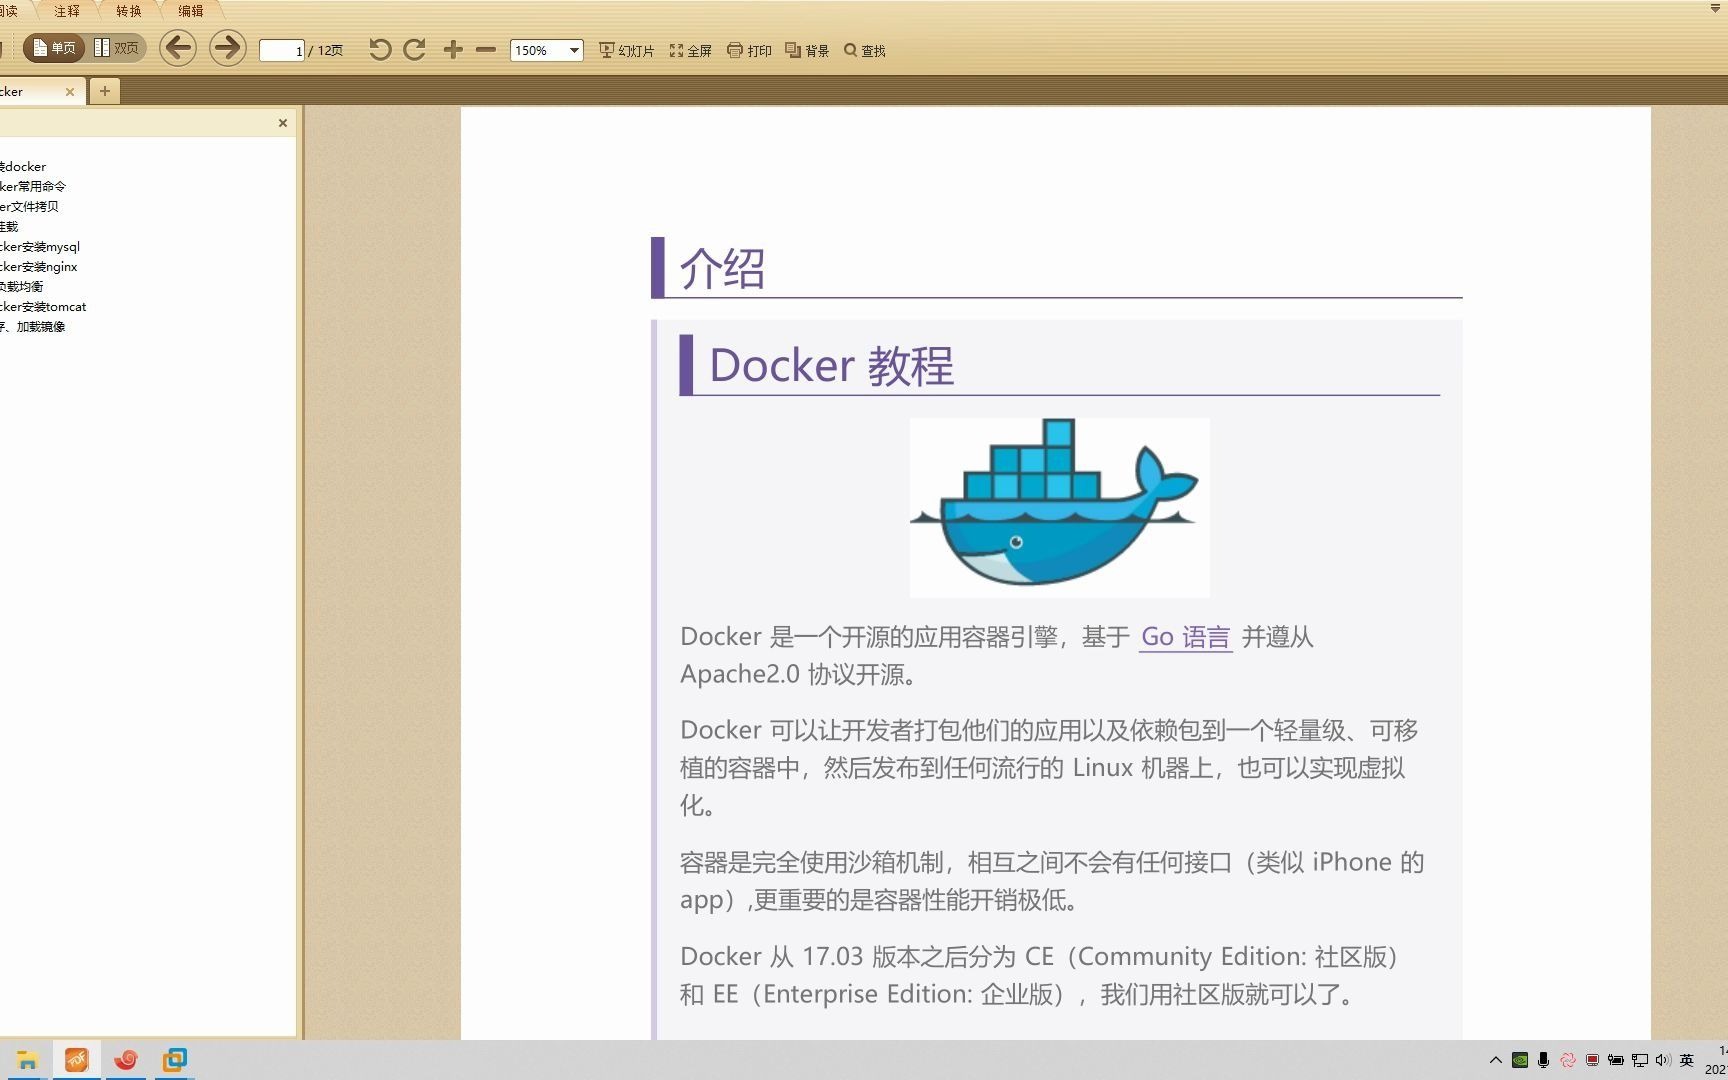Switch to the 注释 annotation tab
This screenshot has height=1080, width=1728.
click(67, 11)
